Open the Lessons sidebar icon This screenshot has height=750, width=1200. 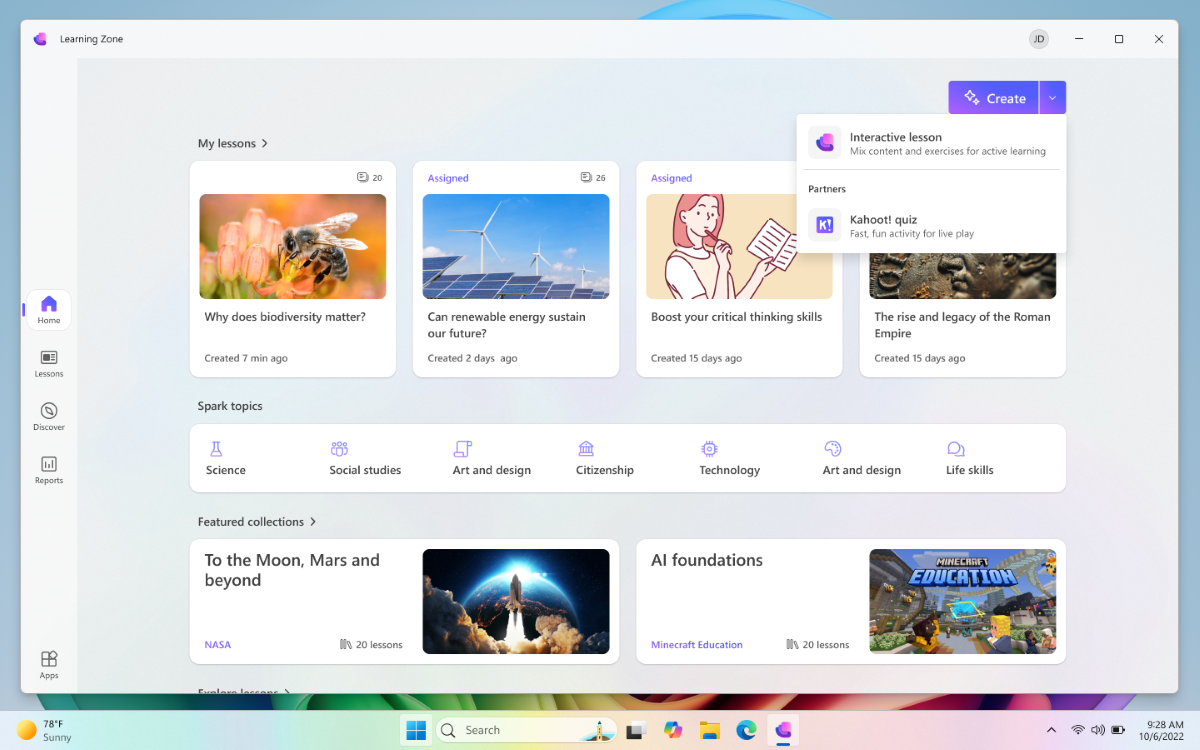click(49, 364)
